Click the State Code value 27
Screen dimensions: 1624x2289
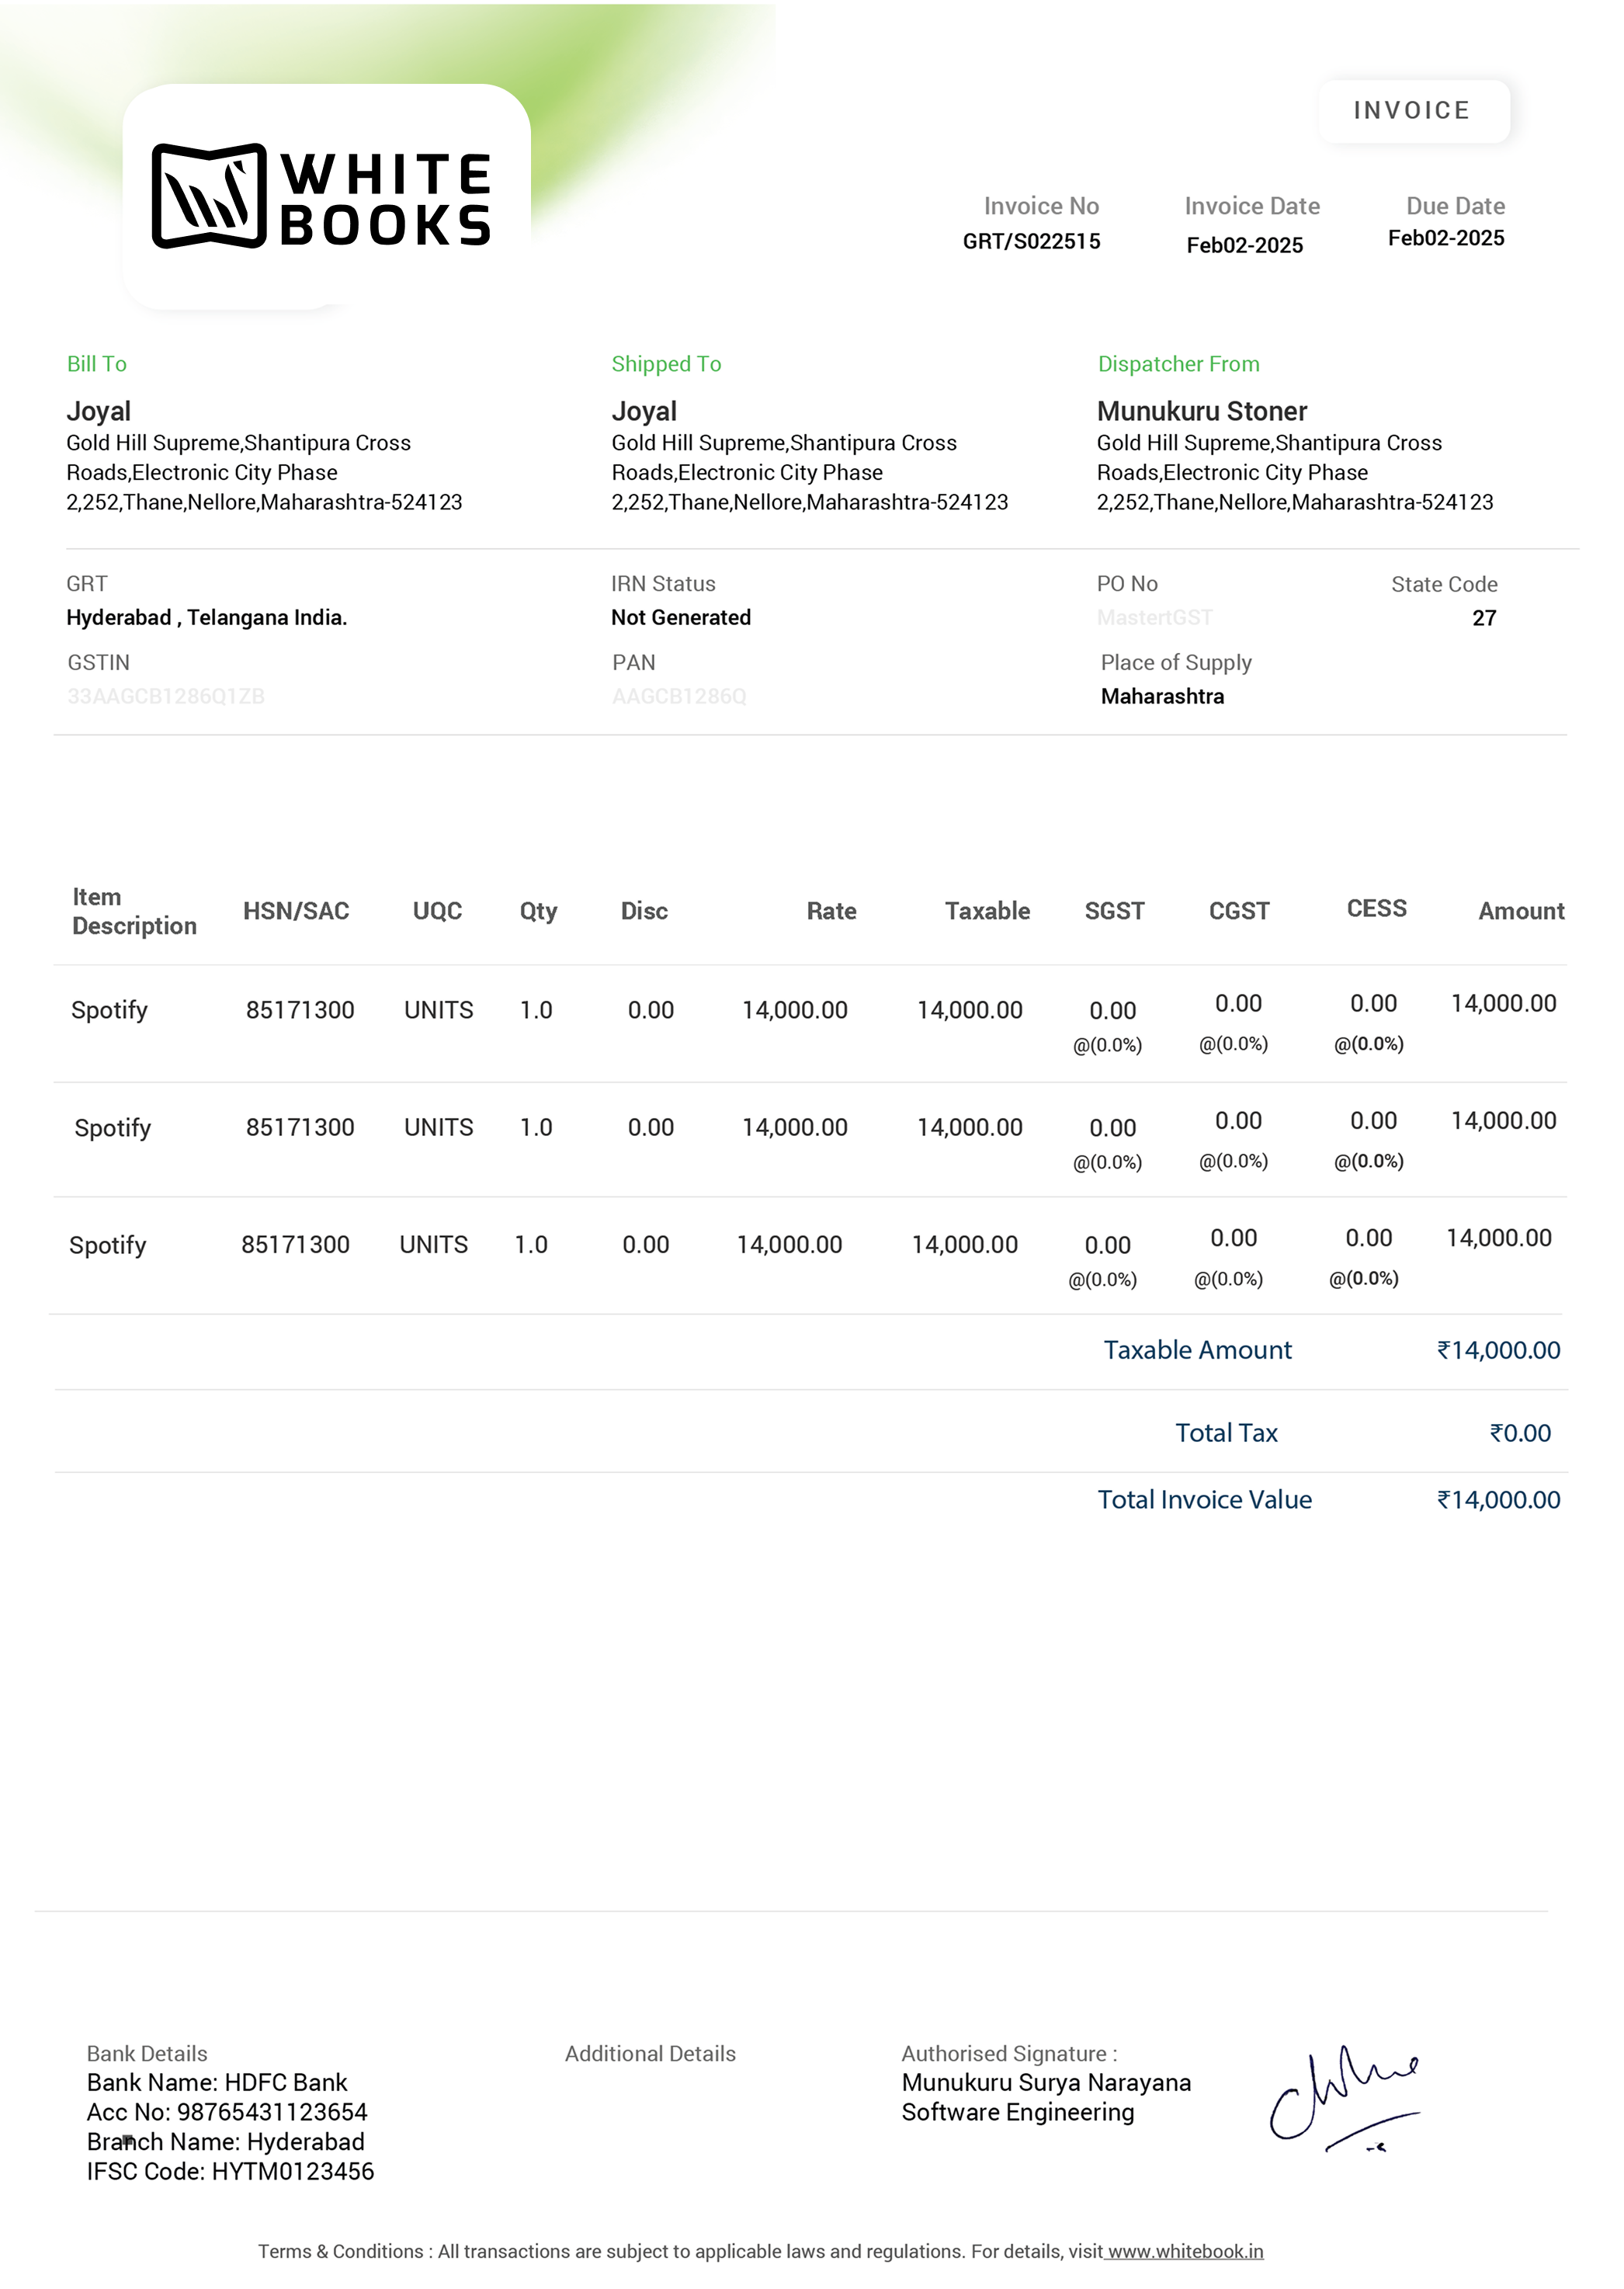tap(1484, 618)
